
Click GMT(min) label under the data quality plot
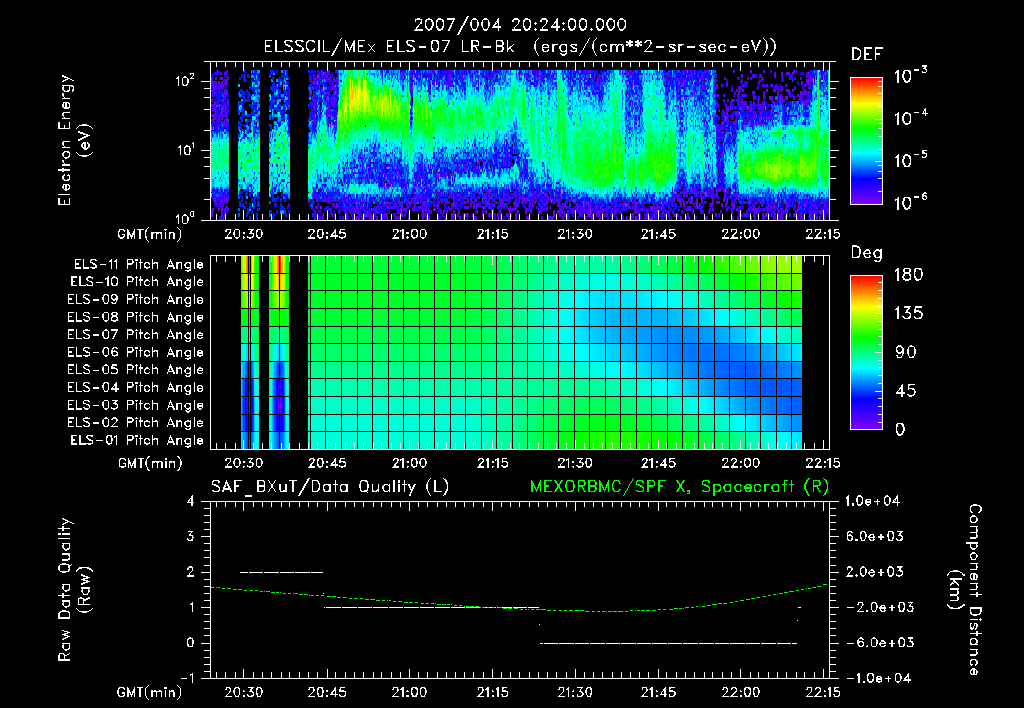tap(150, 692)
